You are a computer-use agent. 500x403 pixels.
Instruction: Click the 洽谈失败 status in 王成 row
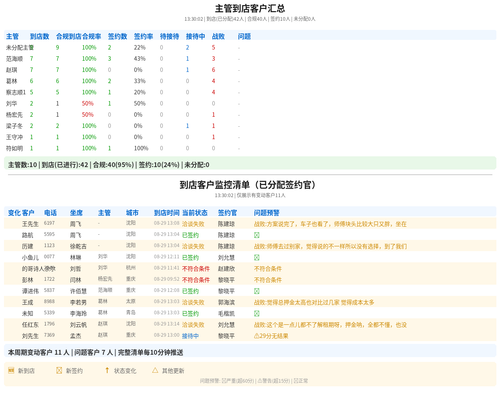coord(193,302)
